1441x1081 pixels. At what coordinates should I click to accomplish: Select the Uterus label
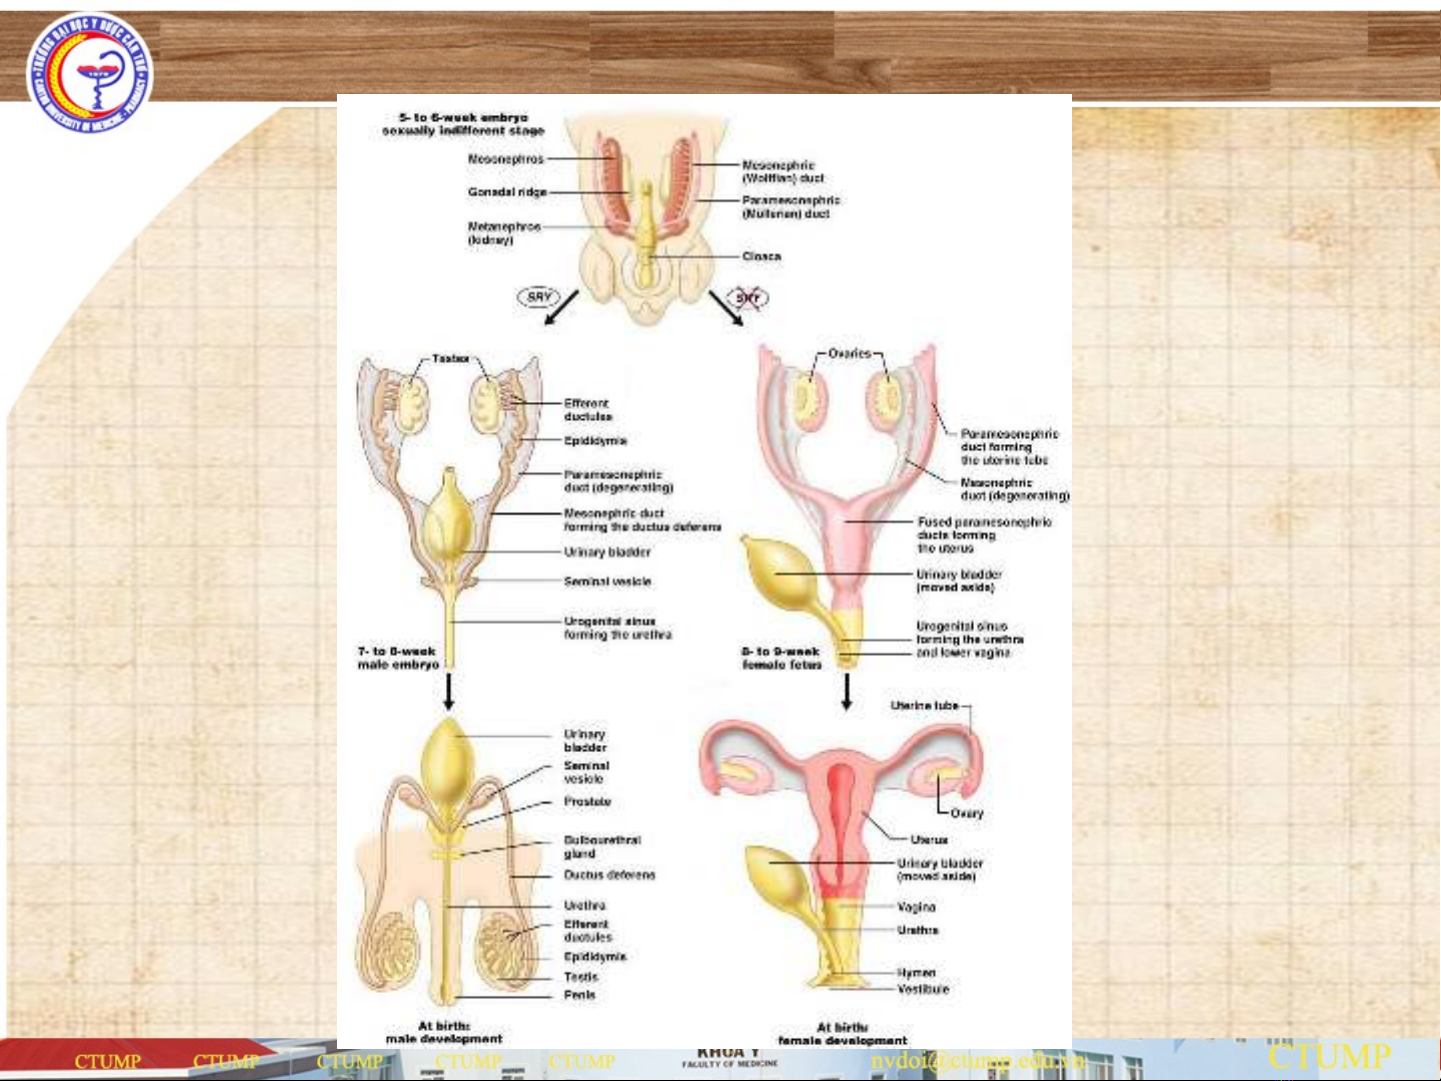click(929, 840)
